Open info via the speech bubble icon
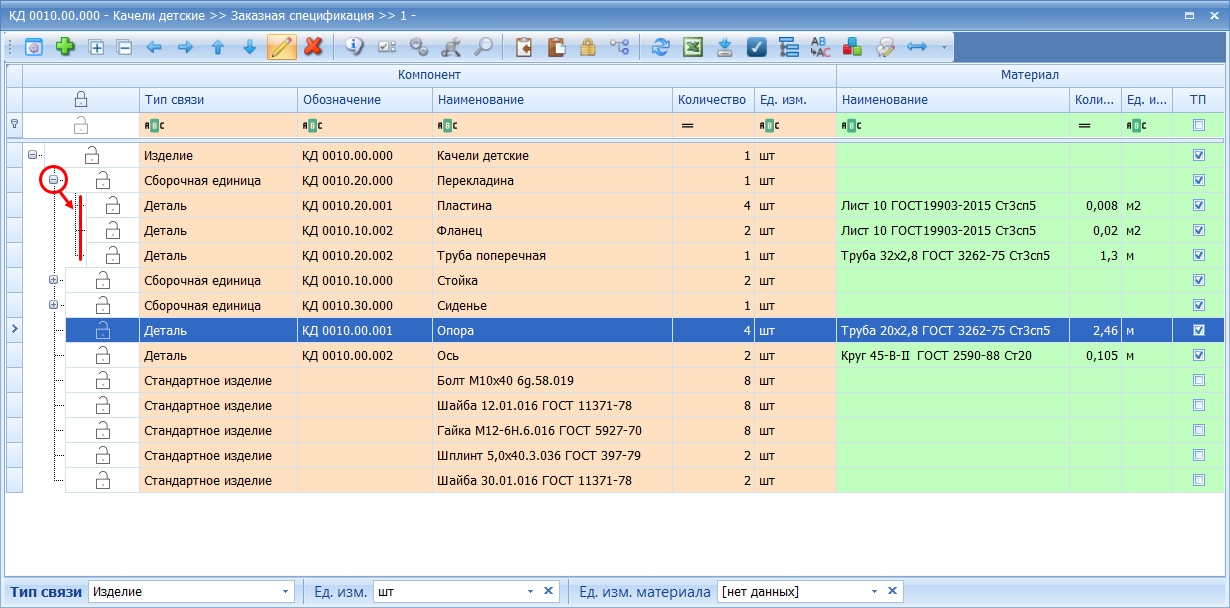 point(355,47)
